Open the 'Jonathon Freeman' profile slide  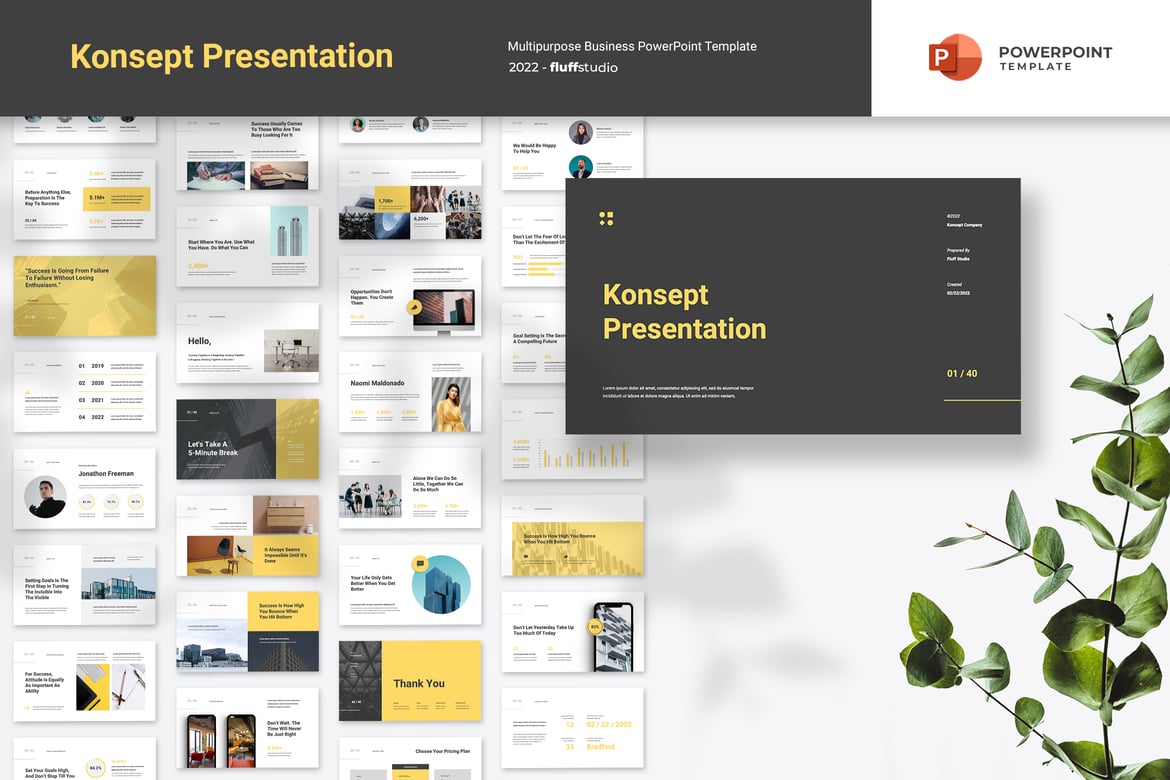(84, 488)
